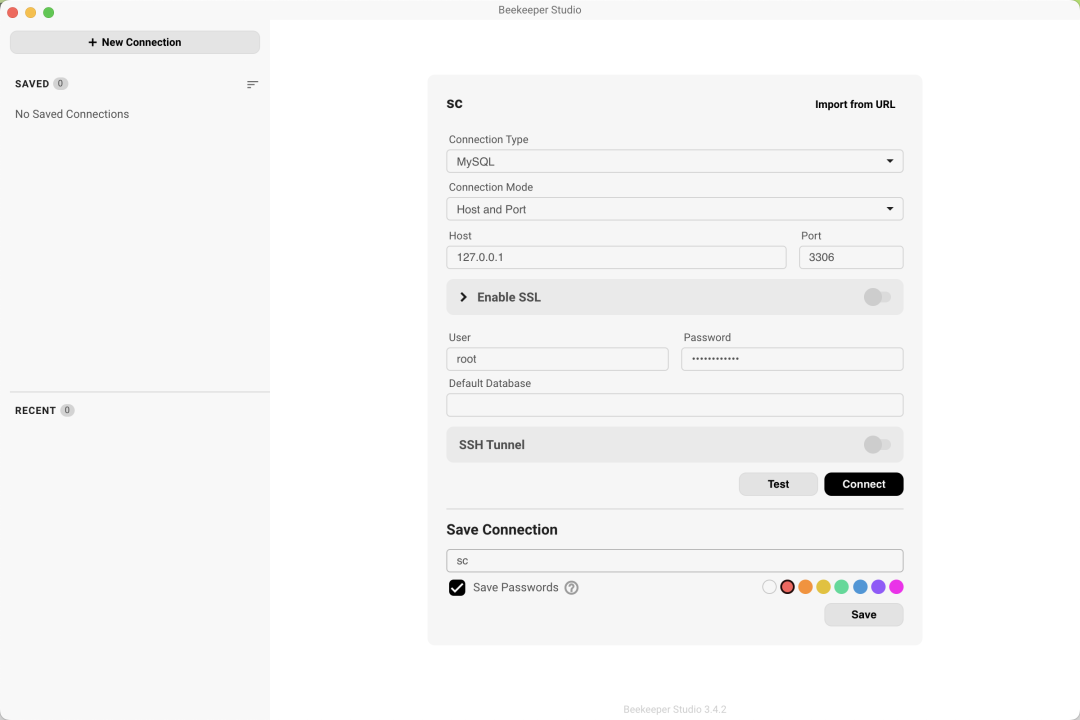1080x720 pixels.
Task: Open Save Passwords help question mark icon
Action: pos(572,588)
